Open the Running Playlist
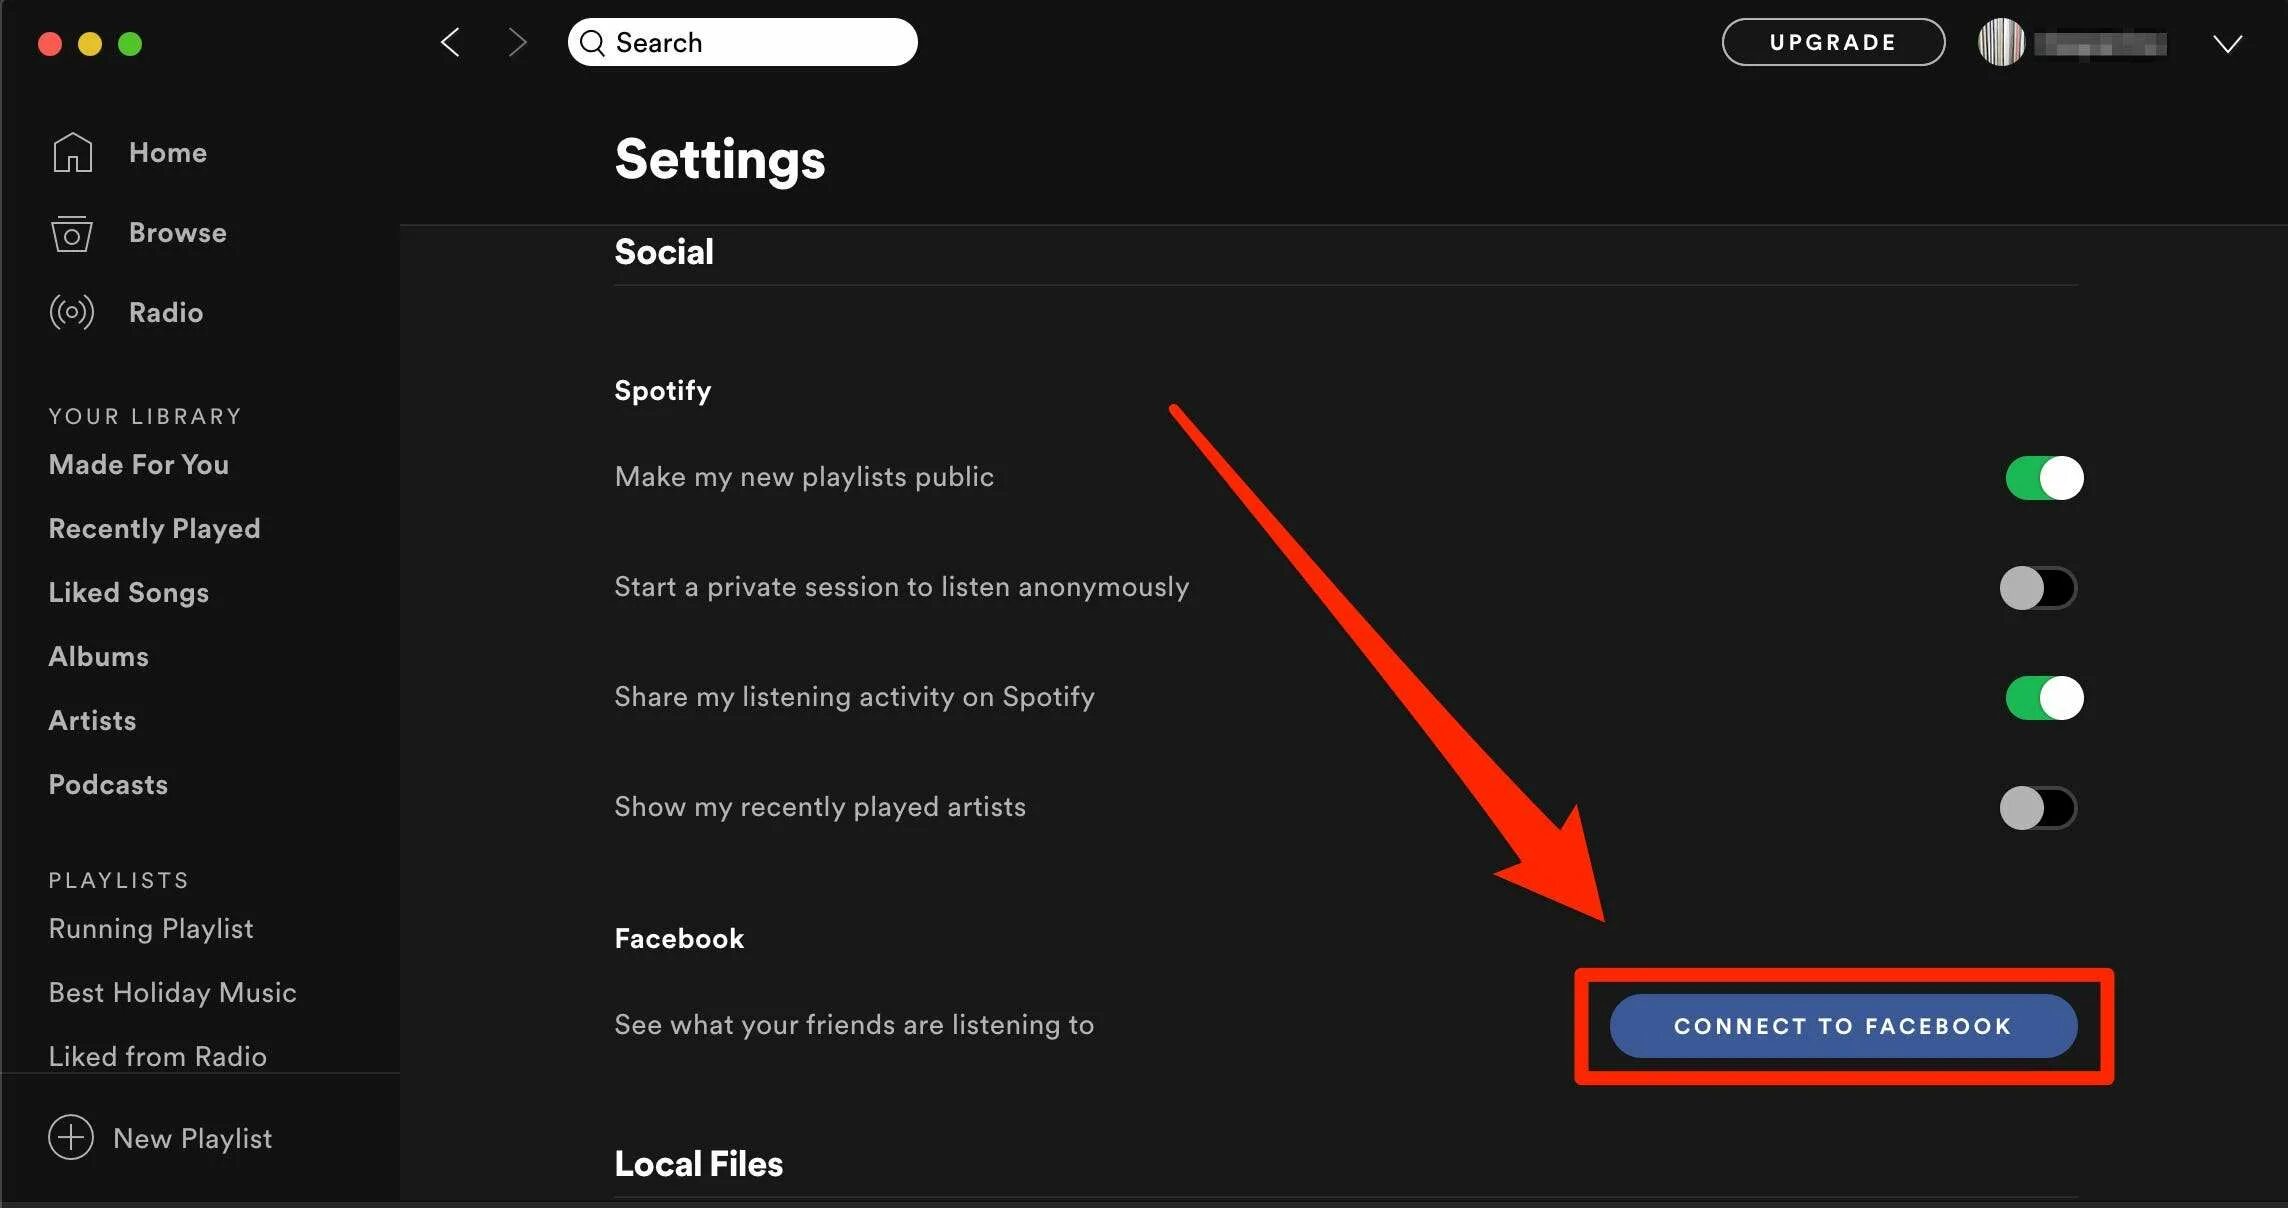Image resolution: width=2288 pixels, height=1208 pixels. pyautogui.click(x=151, y=928)
